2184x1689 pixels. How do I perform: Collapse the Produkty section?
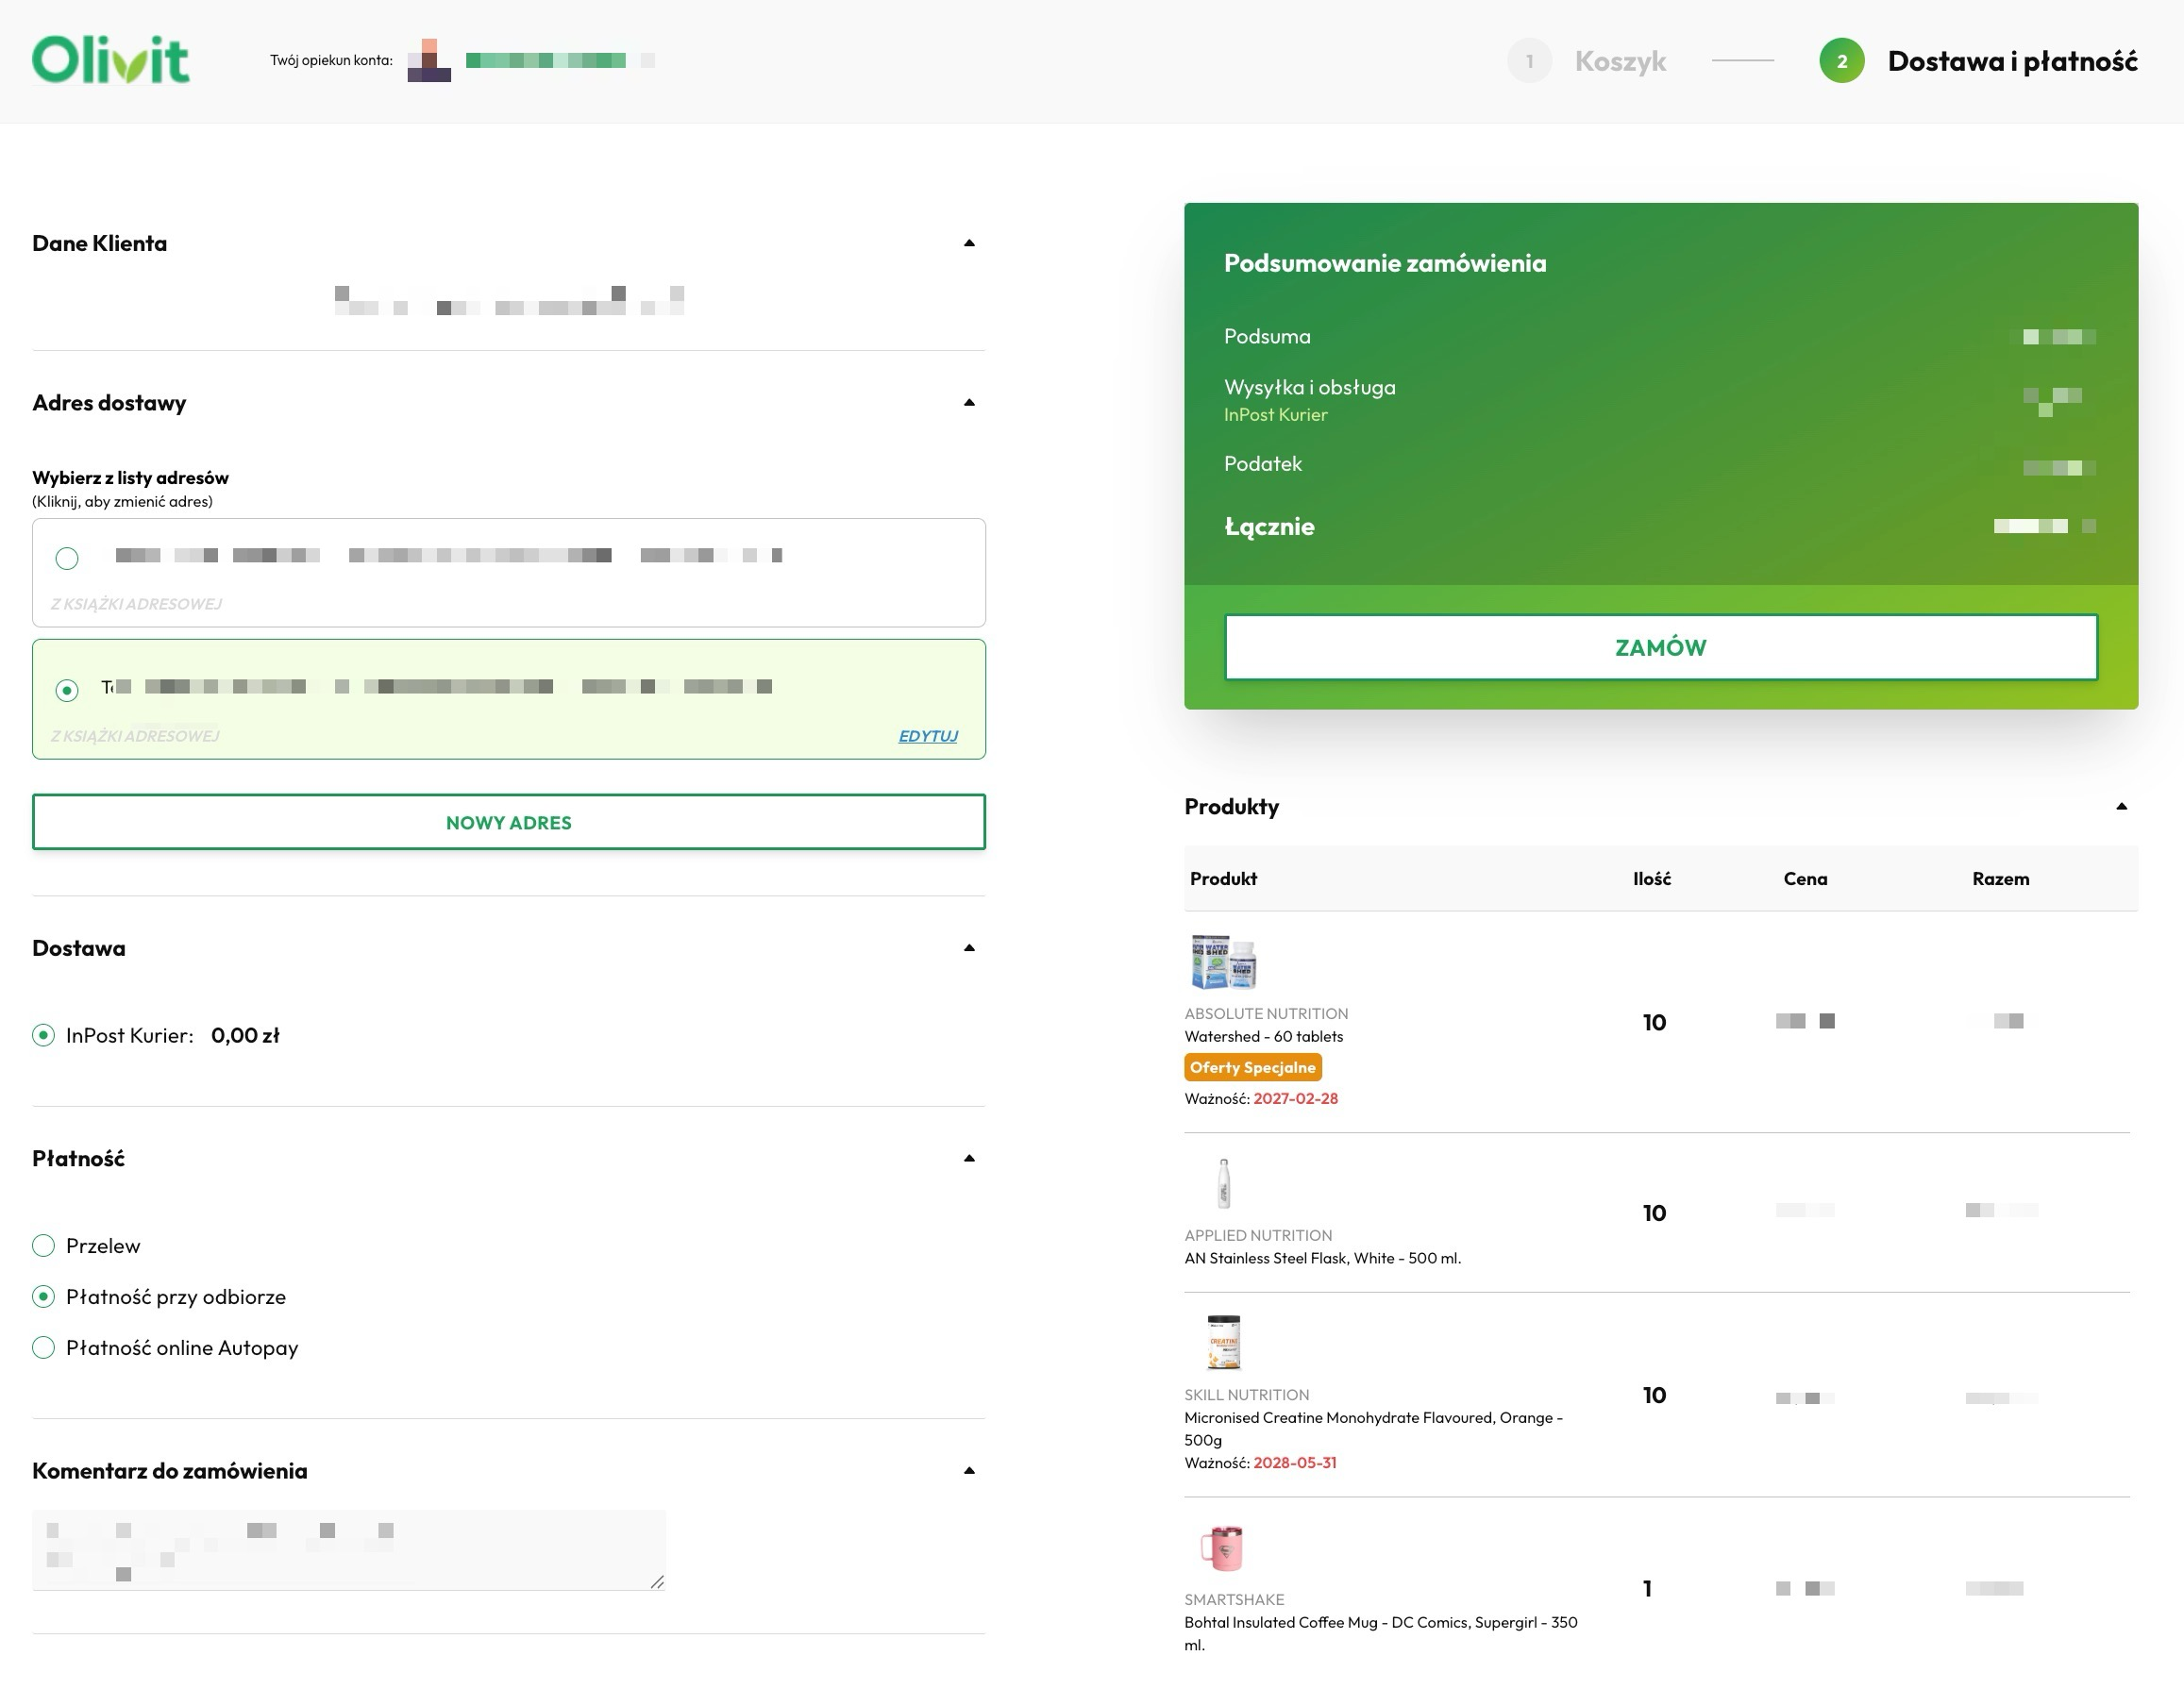2121,807
